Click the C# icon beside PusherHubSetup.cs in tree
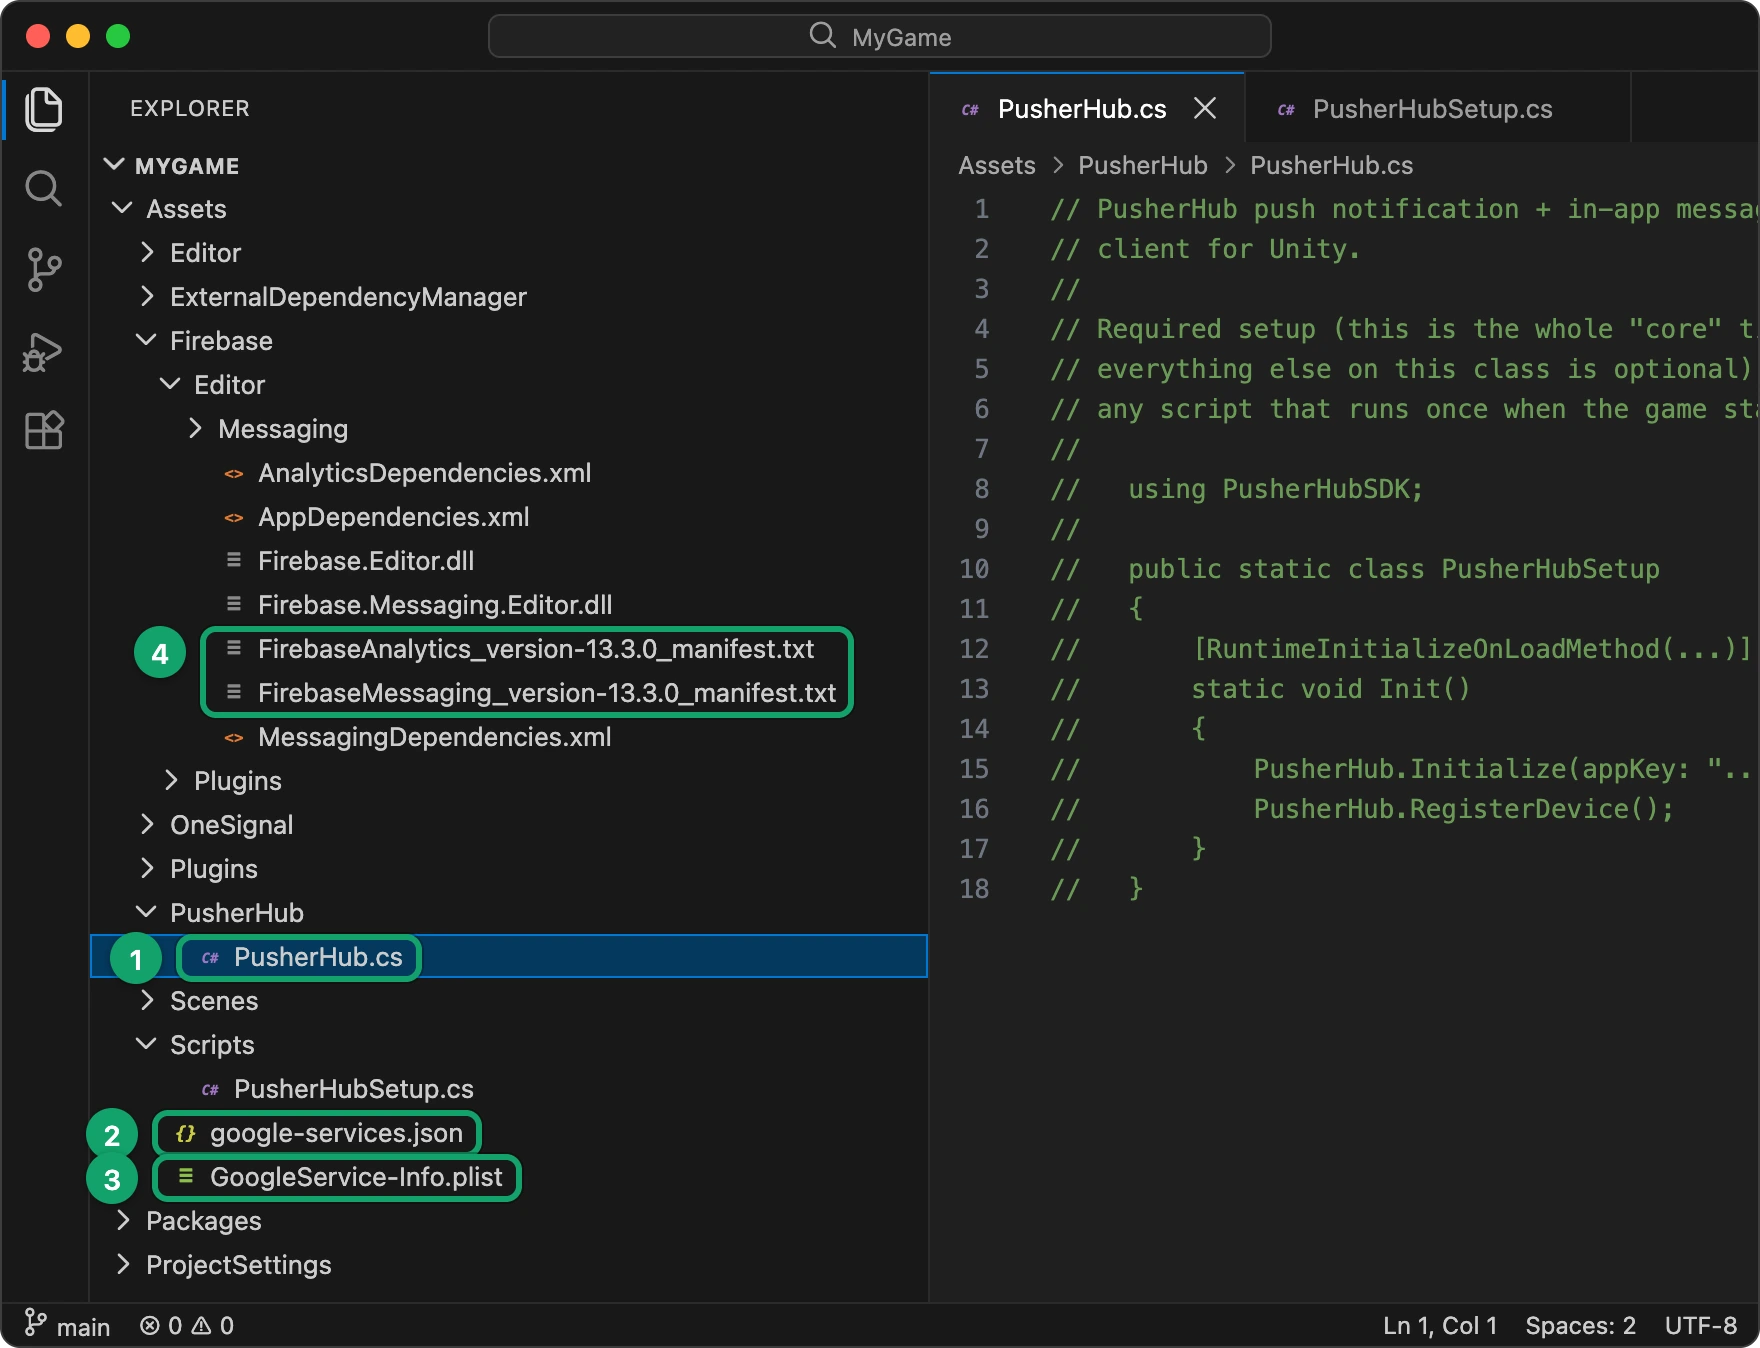 (210, 1090)
